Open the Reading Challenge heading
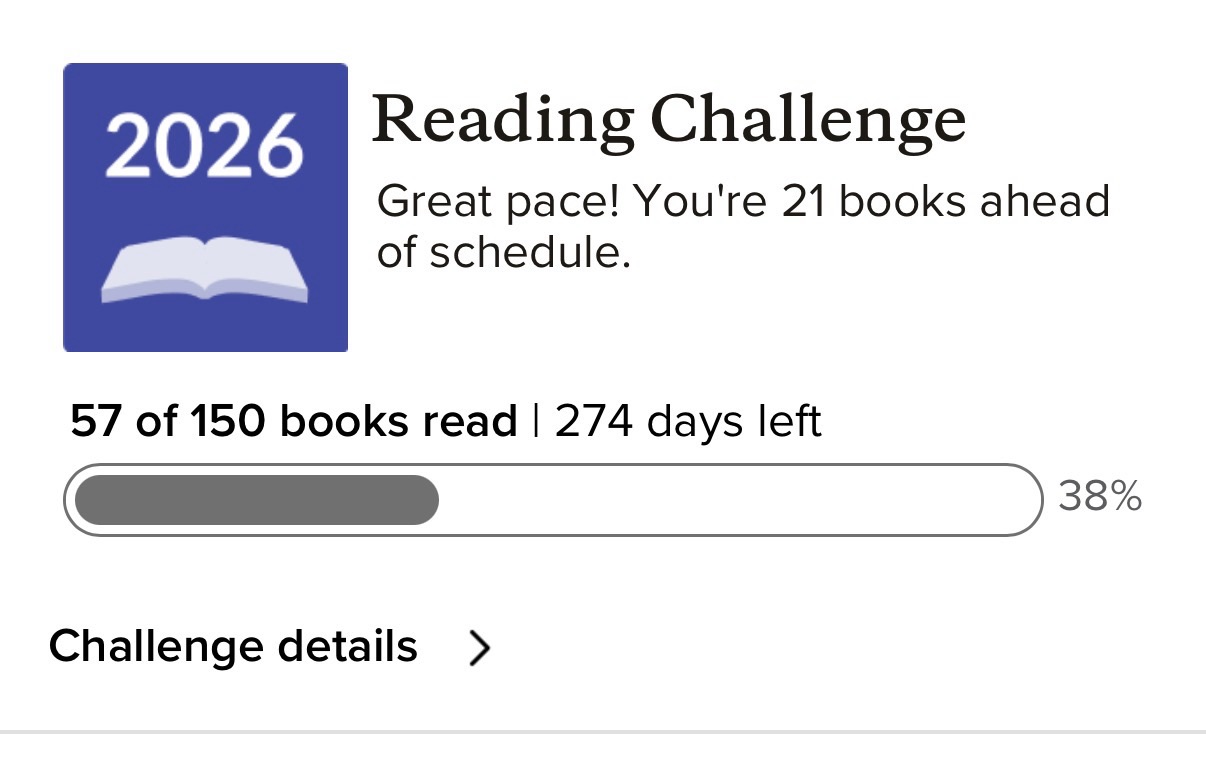 [668, 120]
